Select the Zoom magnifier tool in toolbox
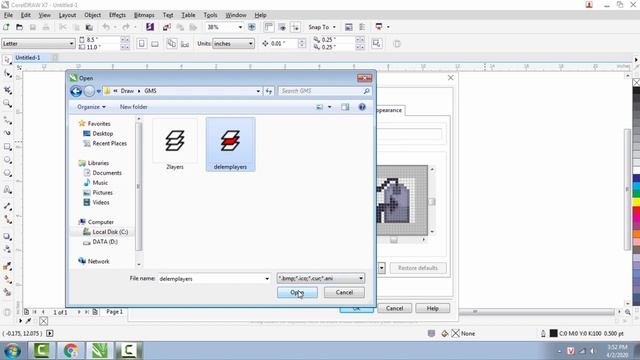This screenshot has height=360, width=640. 7,103
